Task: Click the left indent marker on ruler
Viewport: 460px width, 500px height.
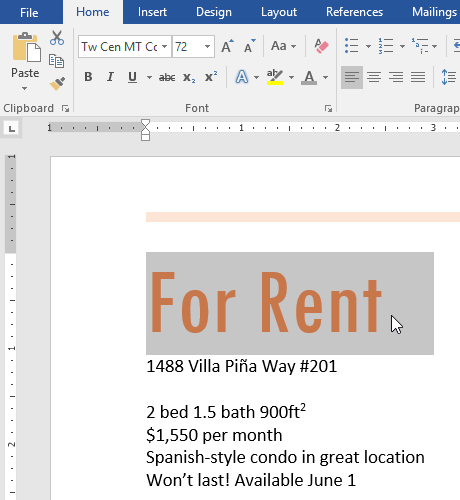Action: coord(145,137)
